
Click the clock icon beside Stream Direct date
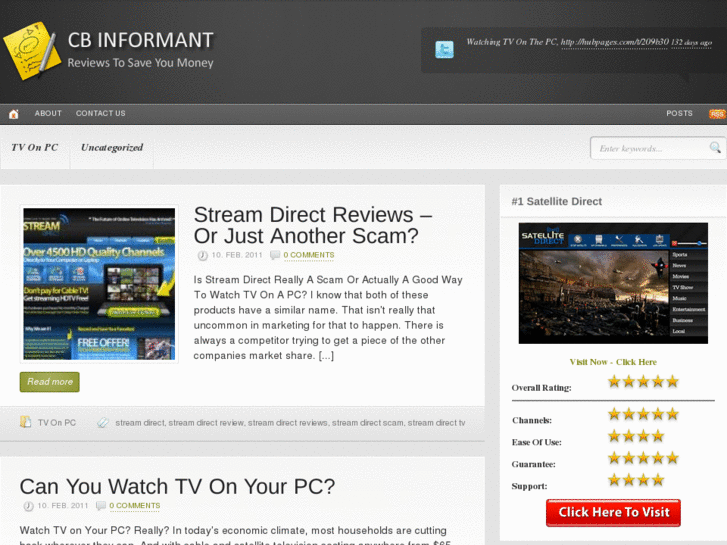pos(203,256)
